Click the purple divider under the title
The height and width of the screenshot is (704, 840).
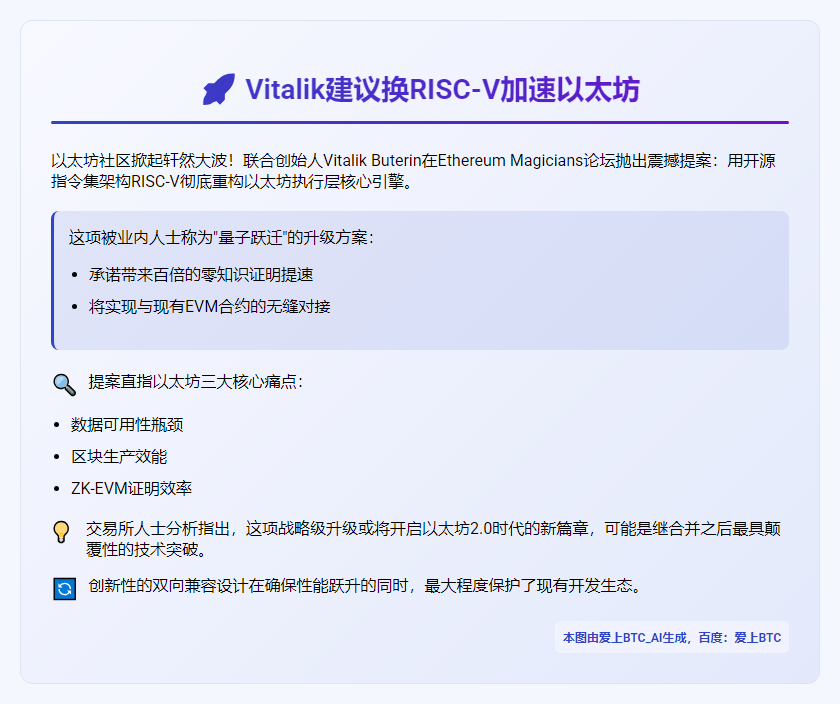point(420,118)
